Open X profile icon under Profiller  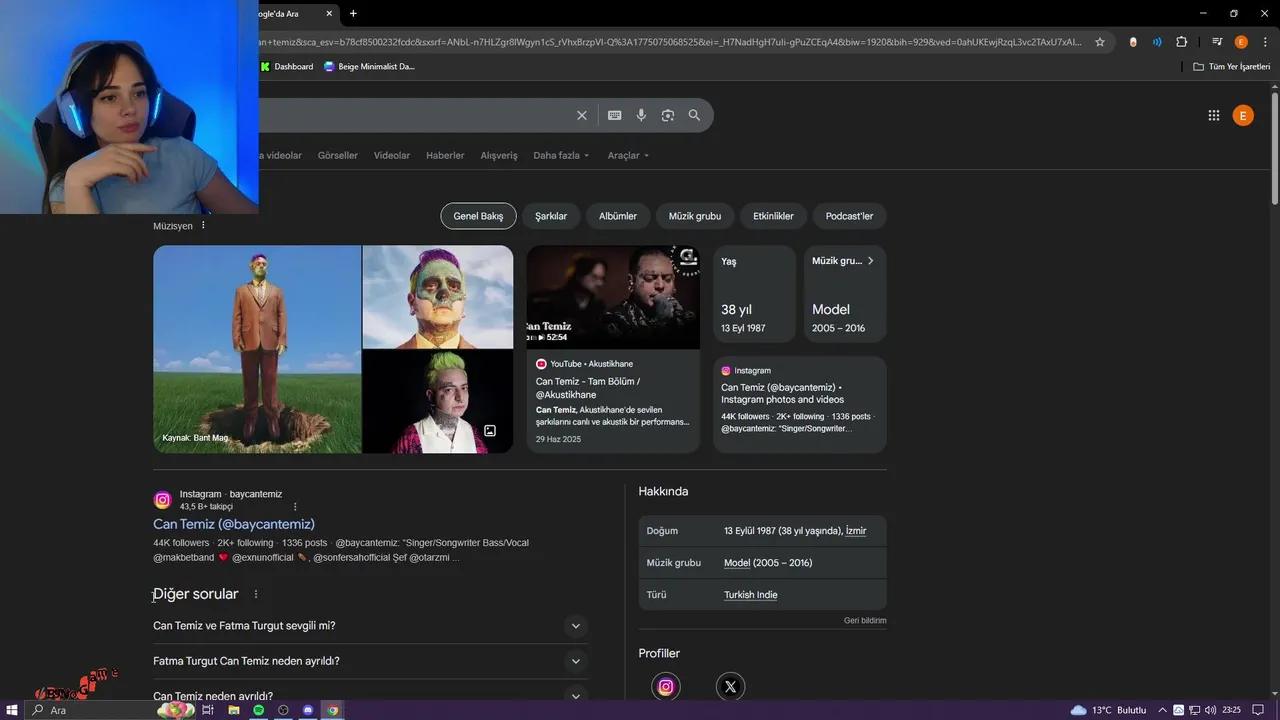pos(730,686)
